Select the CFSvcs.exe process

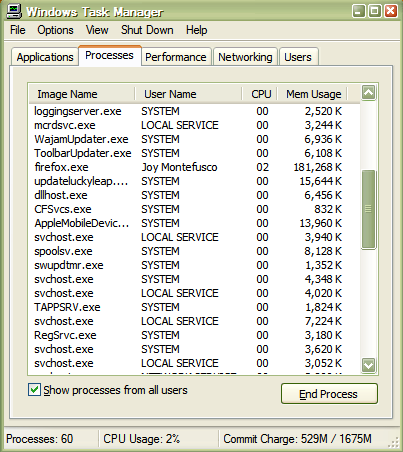194,209
